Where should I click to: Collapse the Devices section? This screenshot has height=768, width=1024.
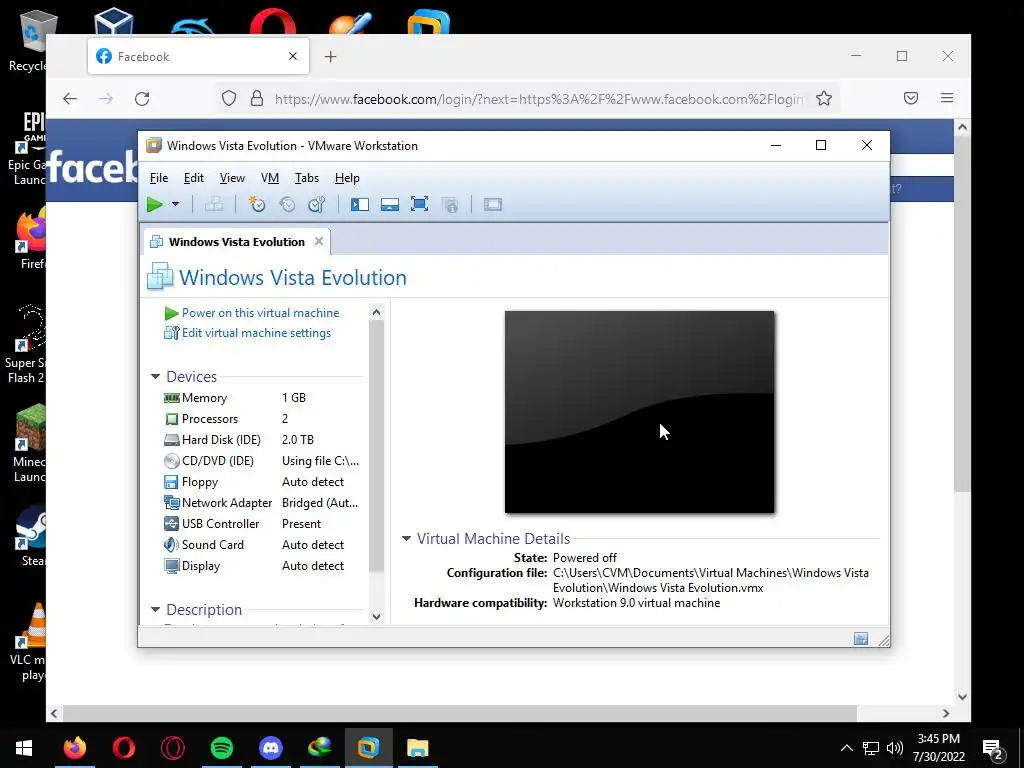pos(155,376)
